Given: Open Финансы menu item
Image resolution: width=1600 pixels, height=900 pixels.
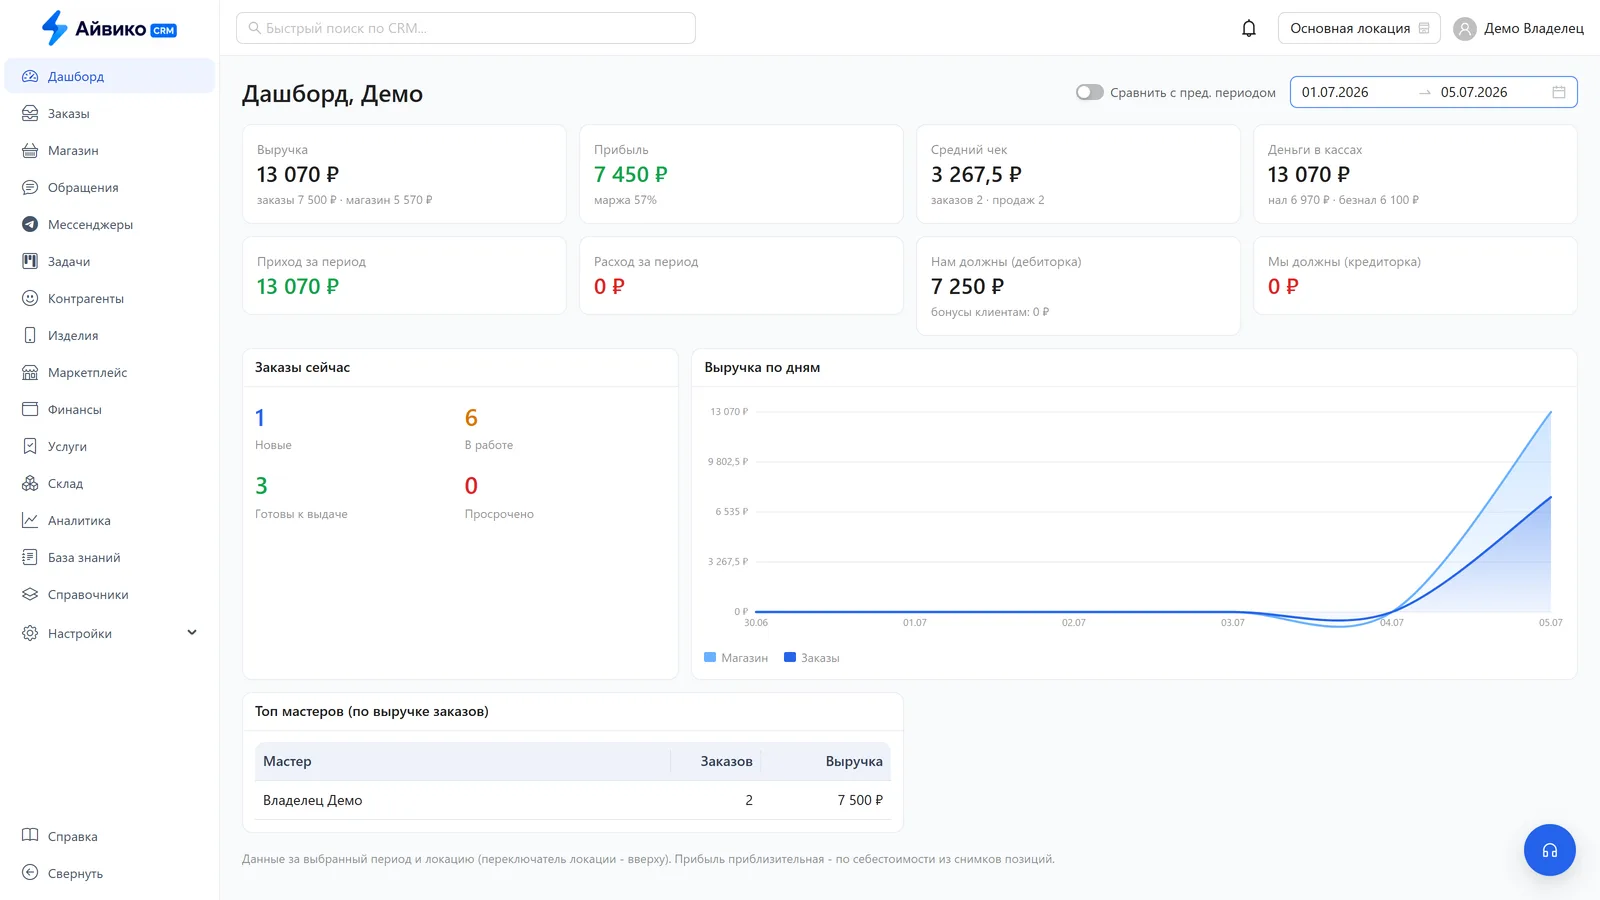Looking at the screenshot, I should click(x=110, y=409).
